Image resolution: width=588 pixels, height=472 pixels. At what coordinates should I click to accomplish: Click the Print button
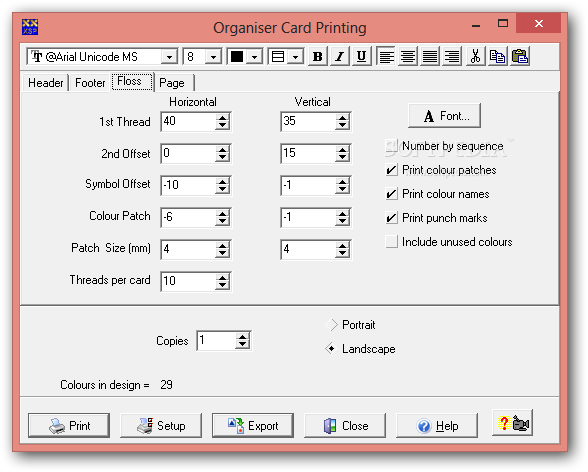pyautogui.click(x=69, y=426)
